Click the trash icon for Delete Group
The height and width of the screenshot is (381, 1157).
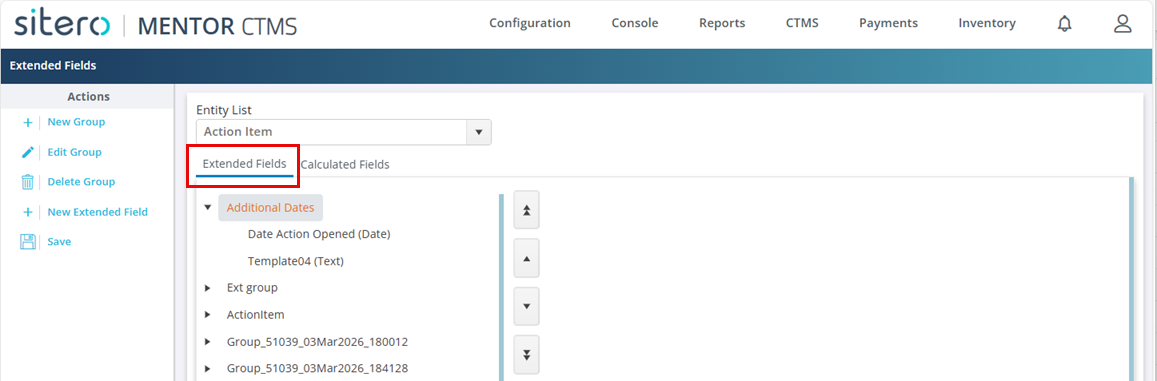28,182
